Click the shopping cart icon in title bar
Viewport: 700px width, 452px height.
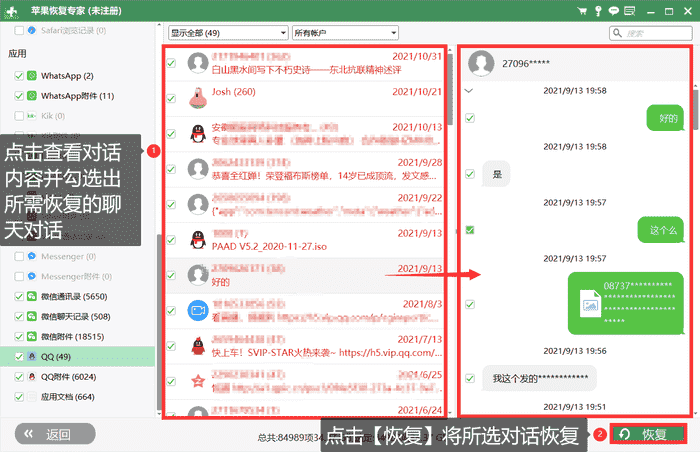582,11
